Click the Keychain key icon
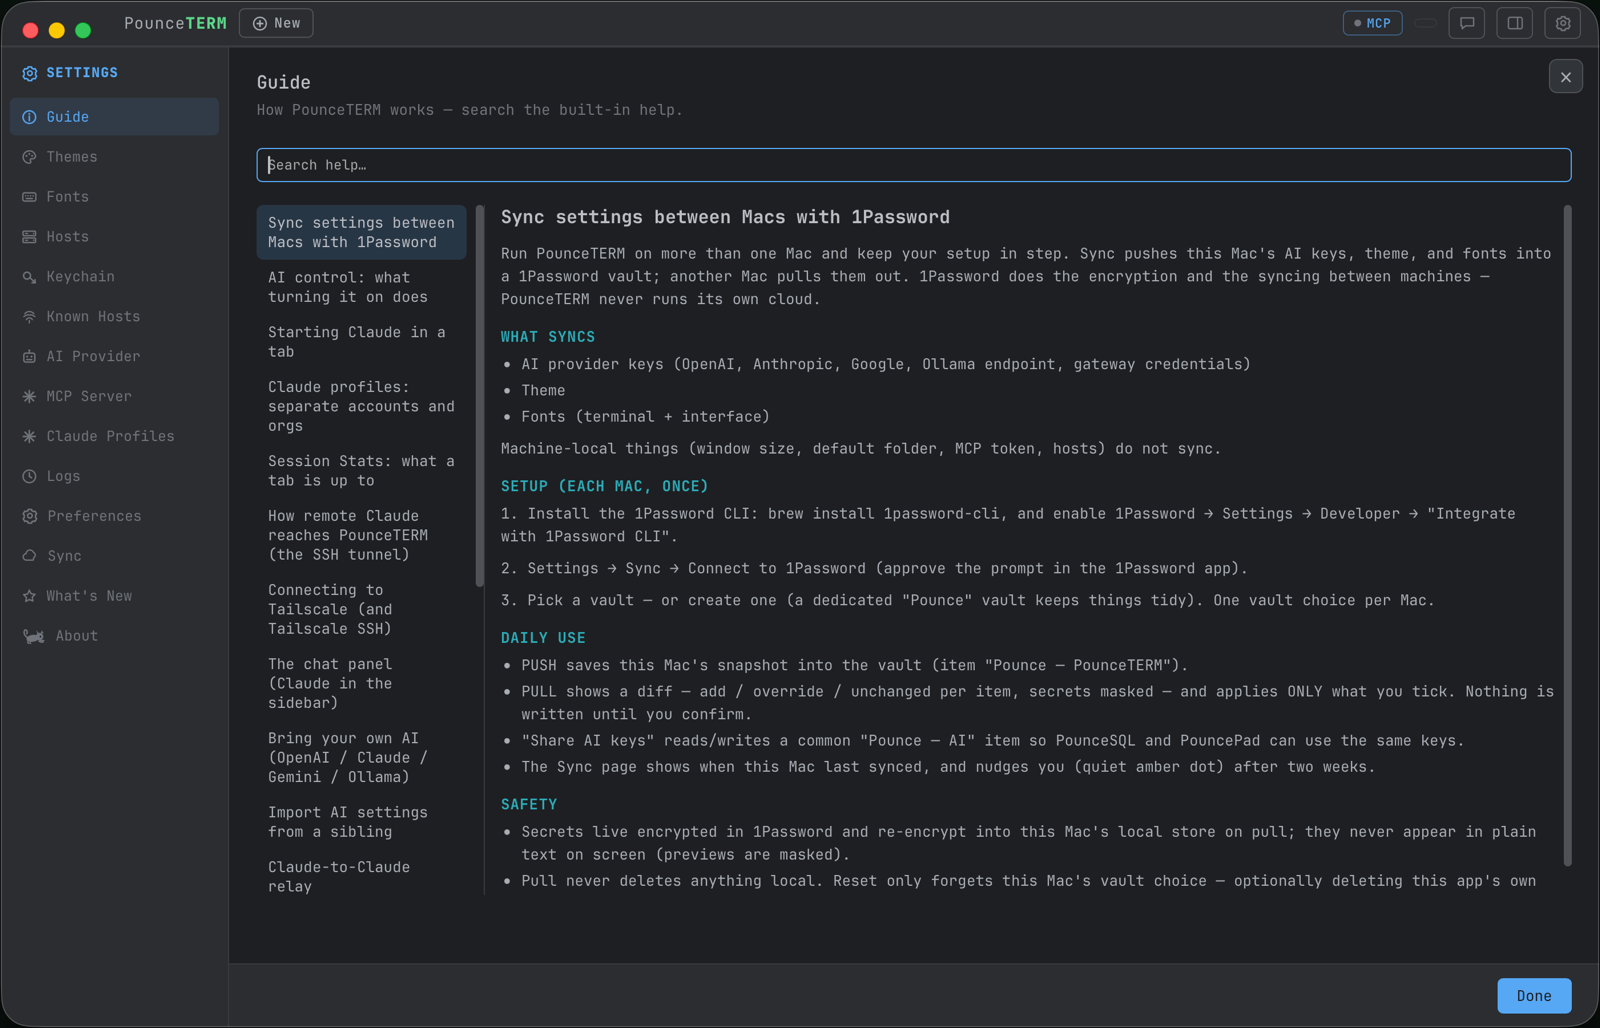This screenshot has height=1028, width=1600. [x=29, y=277]
